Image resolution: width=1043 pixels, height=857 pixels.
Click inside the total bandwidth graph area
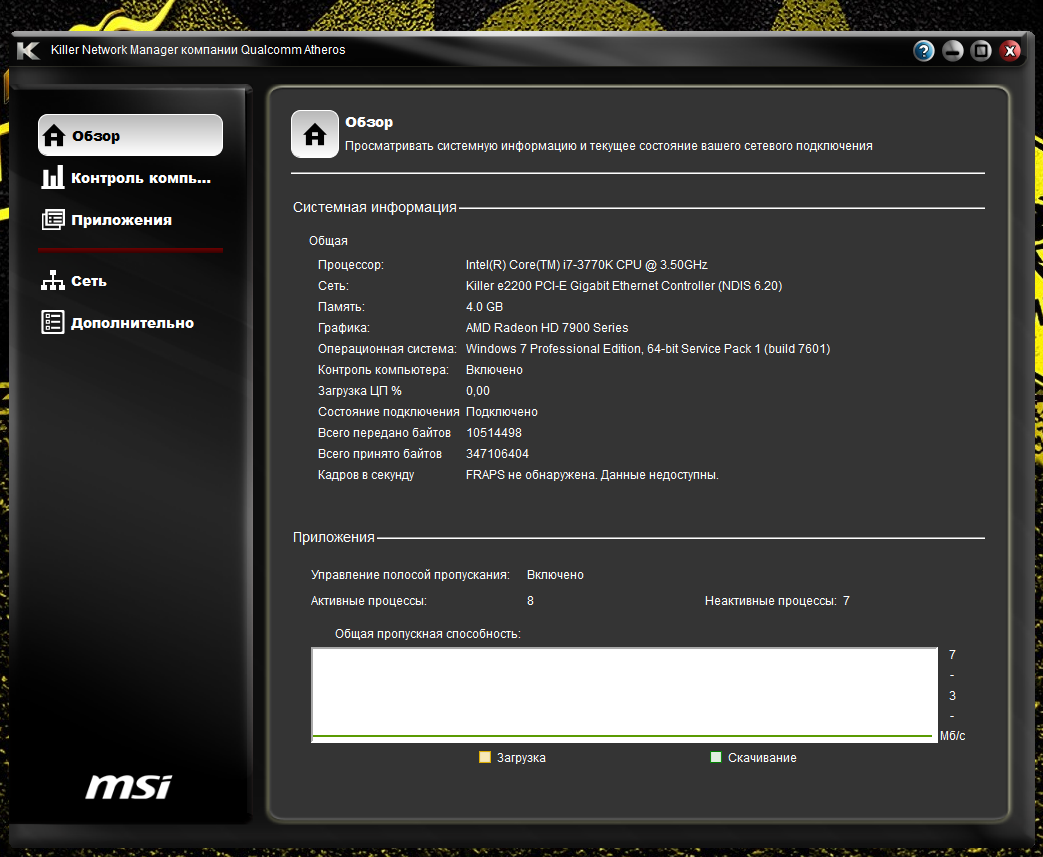624,693
